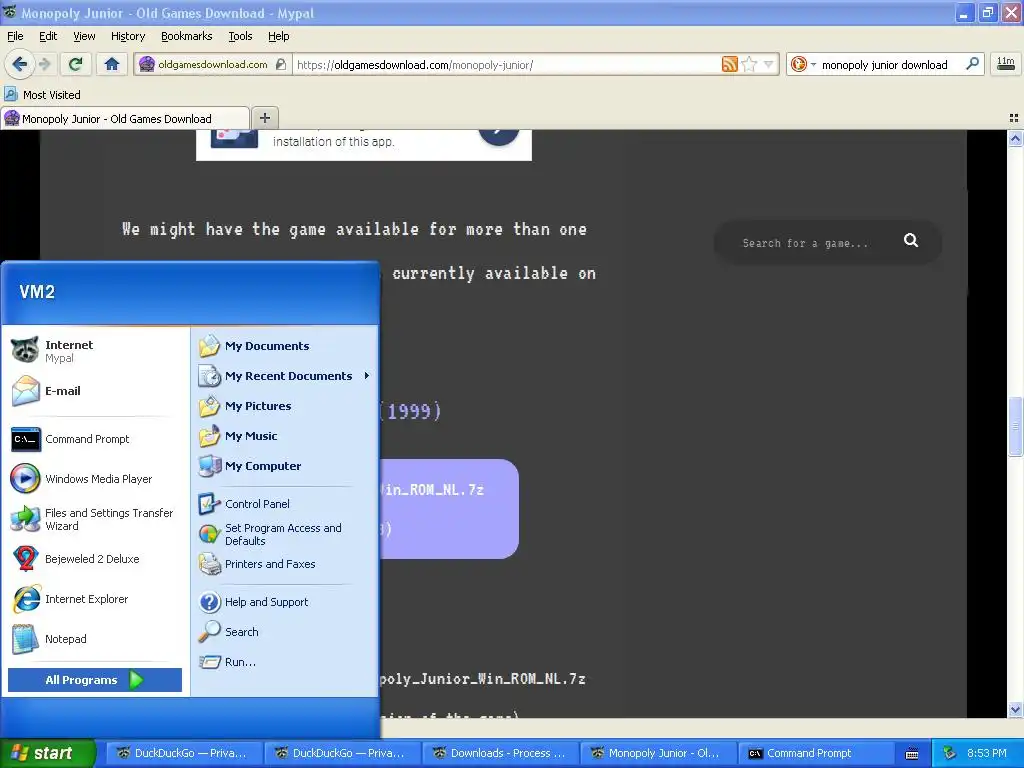Screen dimensions: 1024x768
Task: Open Notepad from Start menu
Action: pyautogui.click(x=95, y=639)
